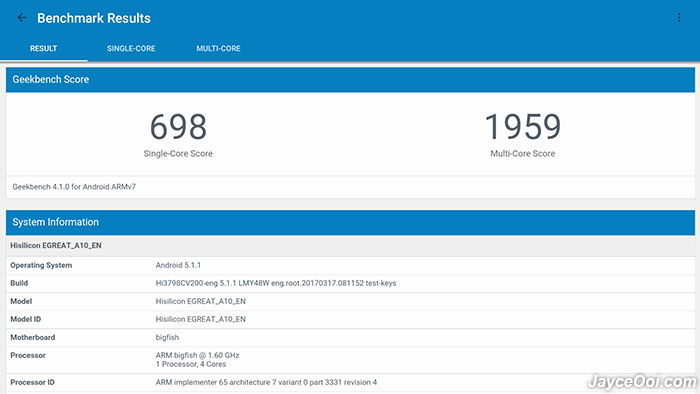Image resolution: width=700 pixels, height=394 pixels.
Task: Click the Model ID label
Action: (25, 319)
